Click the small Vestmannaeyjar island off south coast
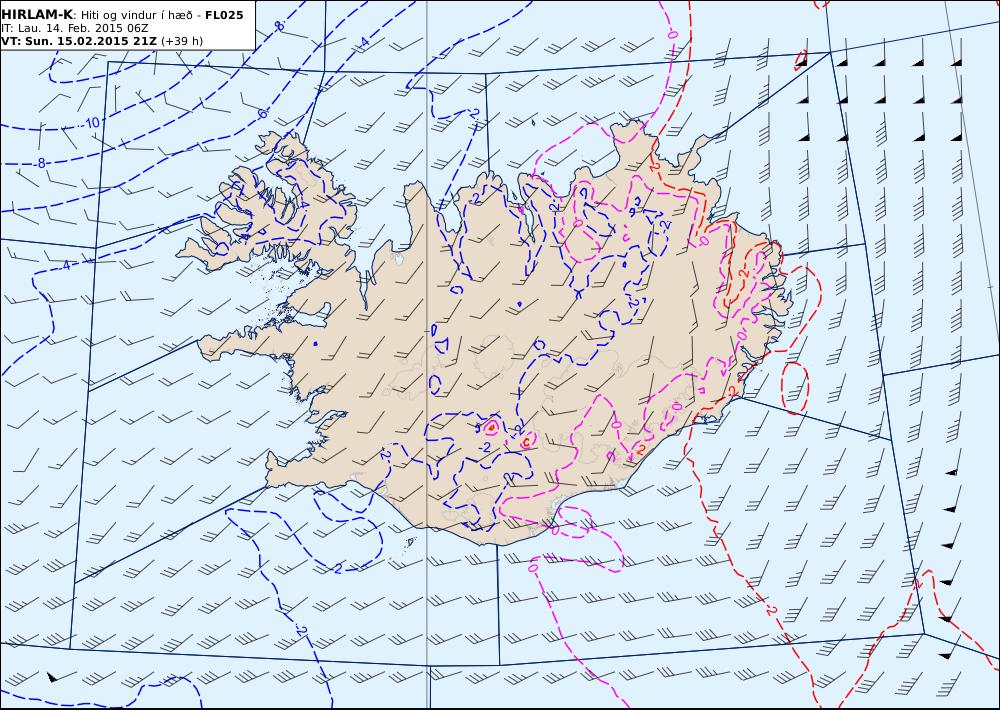The width and height of the screenshot is (1000, 710). click(x=411, y=542)
